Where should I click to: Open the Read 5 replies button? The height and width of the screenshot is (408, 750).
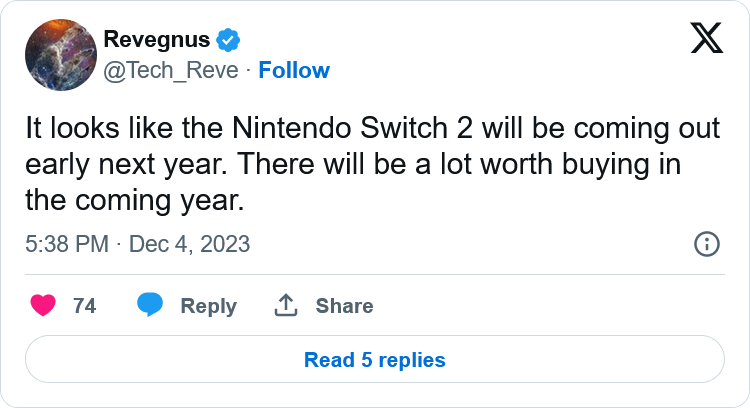[375, 359]
